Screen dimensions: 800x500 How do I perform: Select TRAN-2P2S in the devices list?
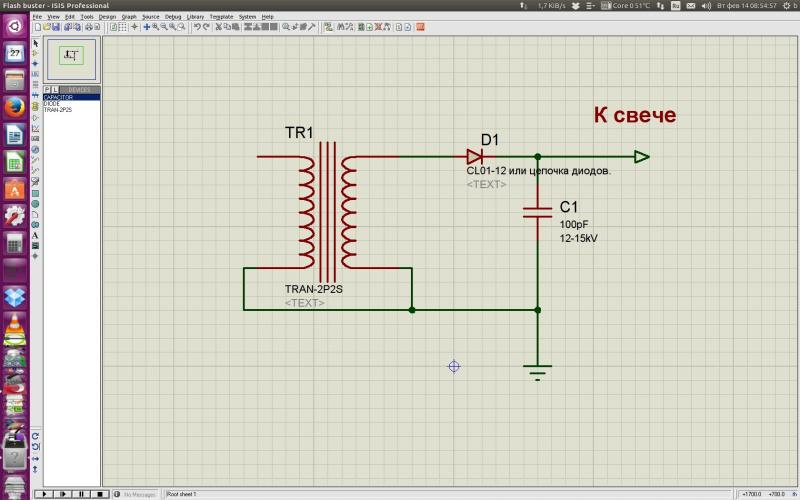tap(59, 109)
